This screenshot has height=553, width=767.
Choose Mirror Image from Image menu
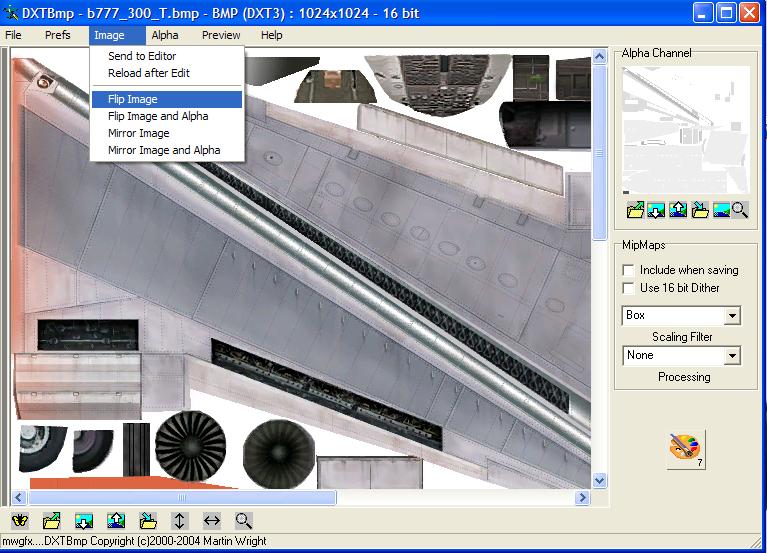(x=138, y=133)
